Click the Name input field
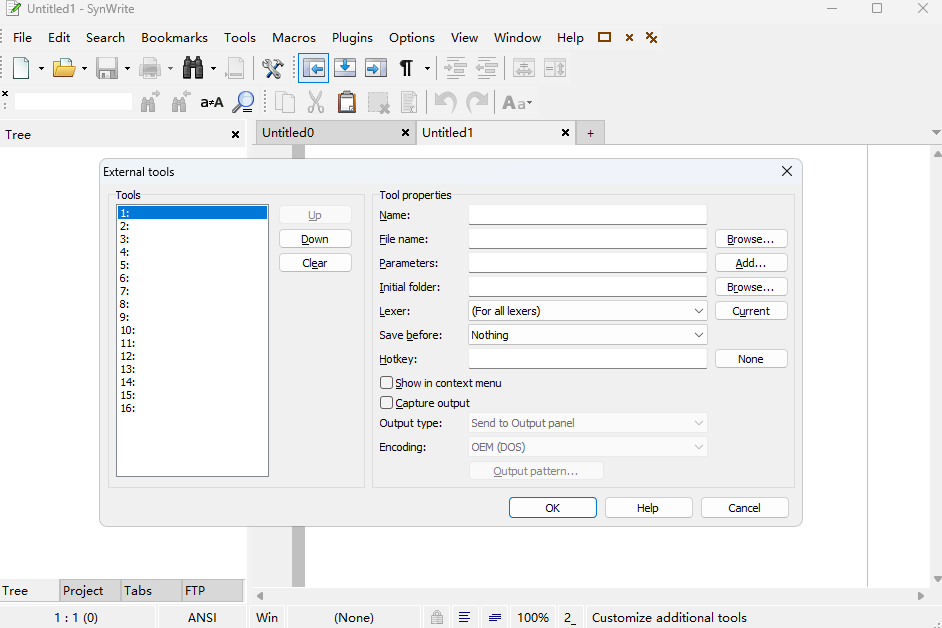This screenshot has height=628, width=942. click(587, 215)
